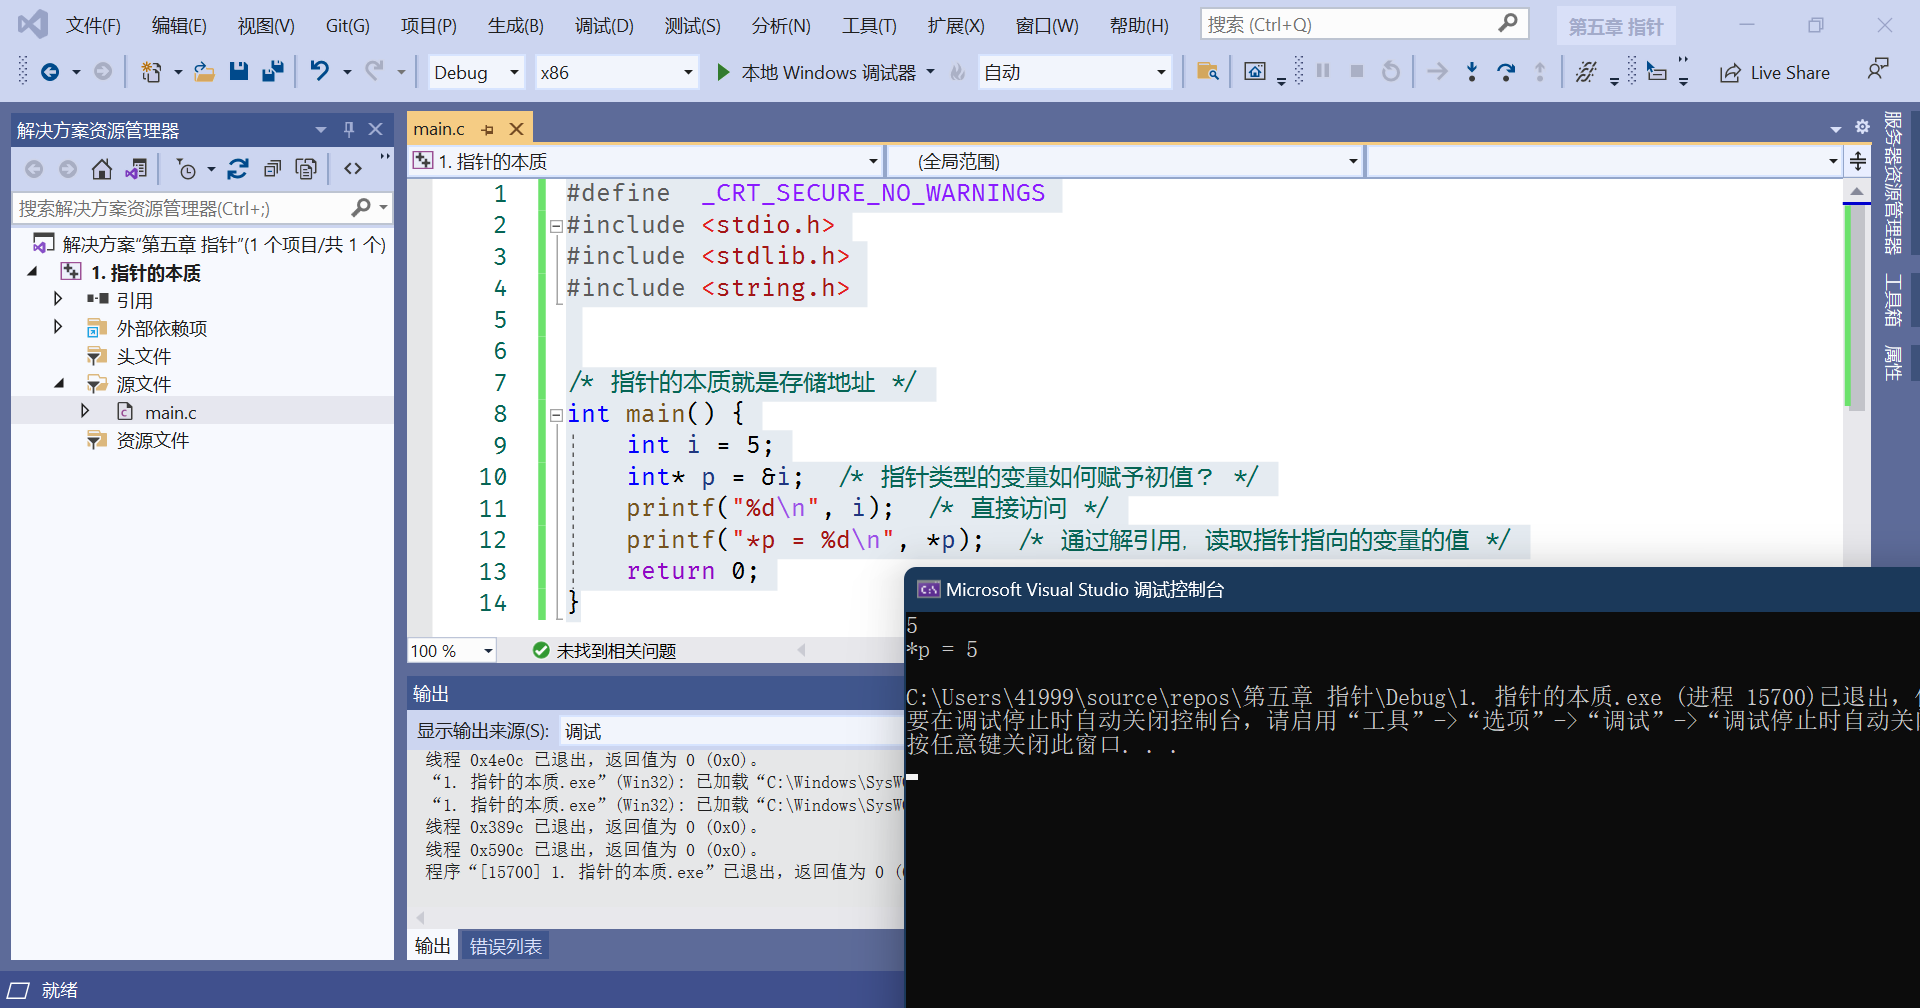This screenshot has height=1008, width=1920.
Task: Expand the 引用 tree node
Action: tap(58, 299)
